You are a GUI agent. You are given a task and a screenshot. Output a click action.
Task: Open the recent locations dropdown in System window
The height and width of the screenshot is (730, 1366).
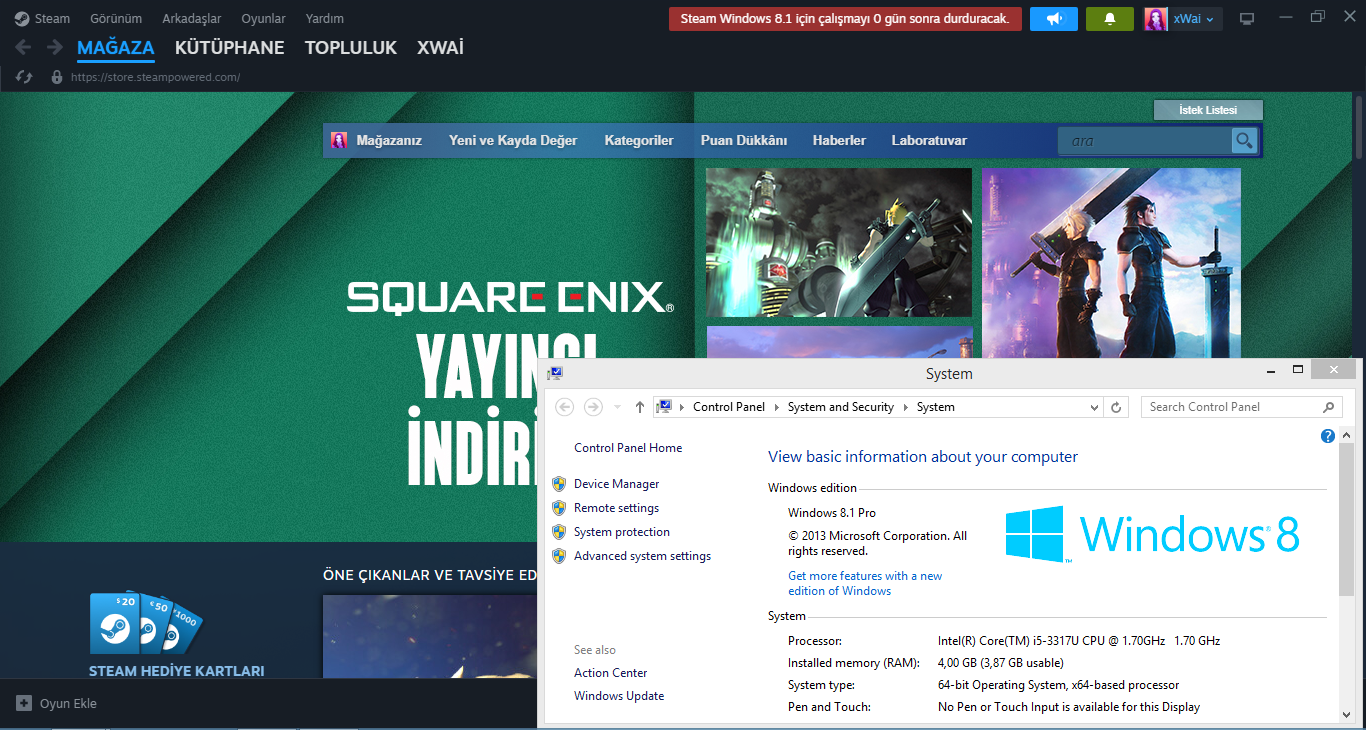(617, 407)
